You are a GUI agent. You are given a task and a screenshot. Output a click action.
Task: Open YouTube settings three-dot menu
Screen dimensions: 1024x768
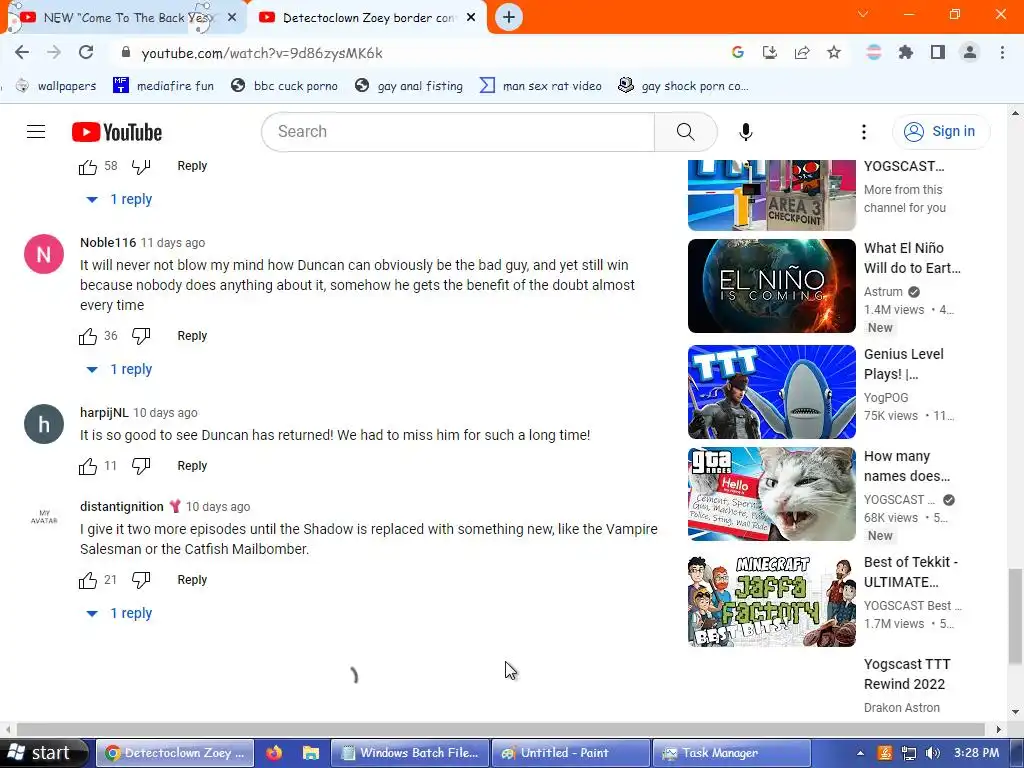tap(863, 132)
